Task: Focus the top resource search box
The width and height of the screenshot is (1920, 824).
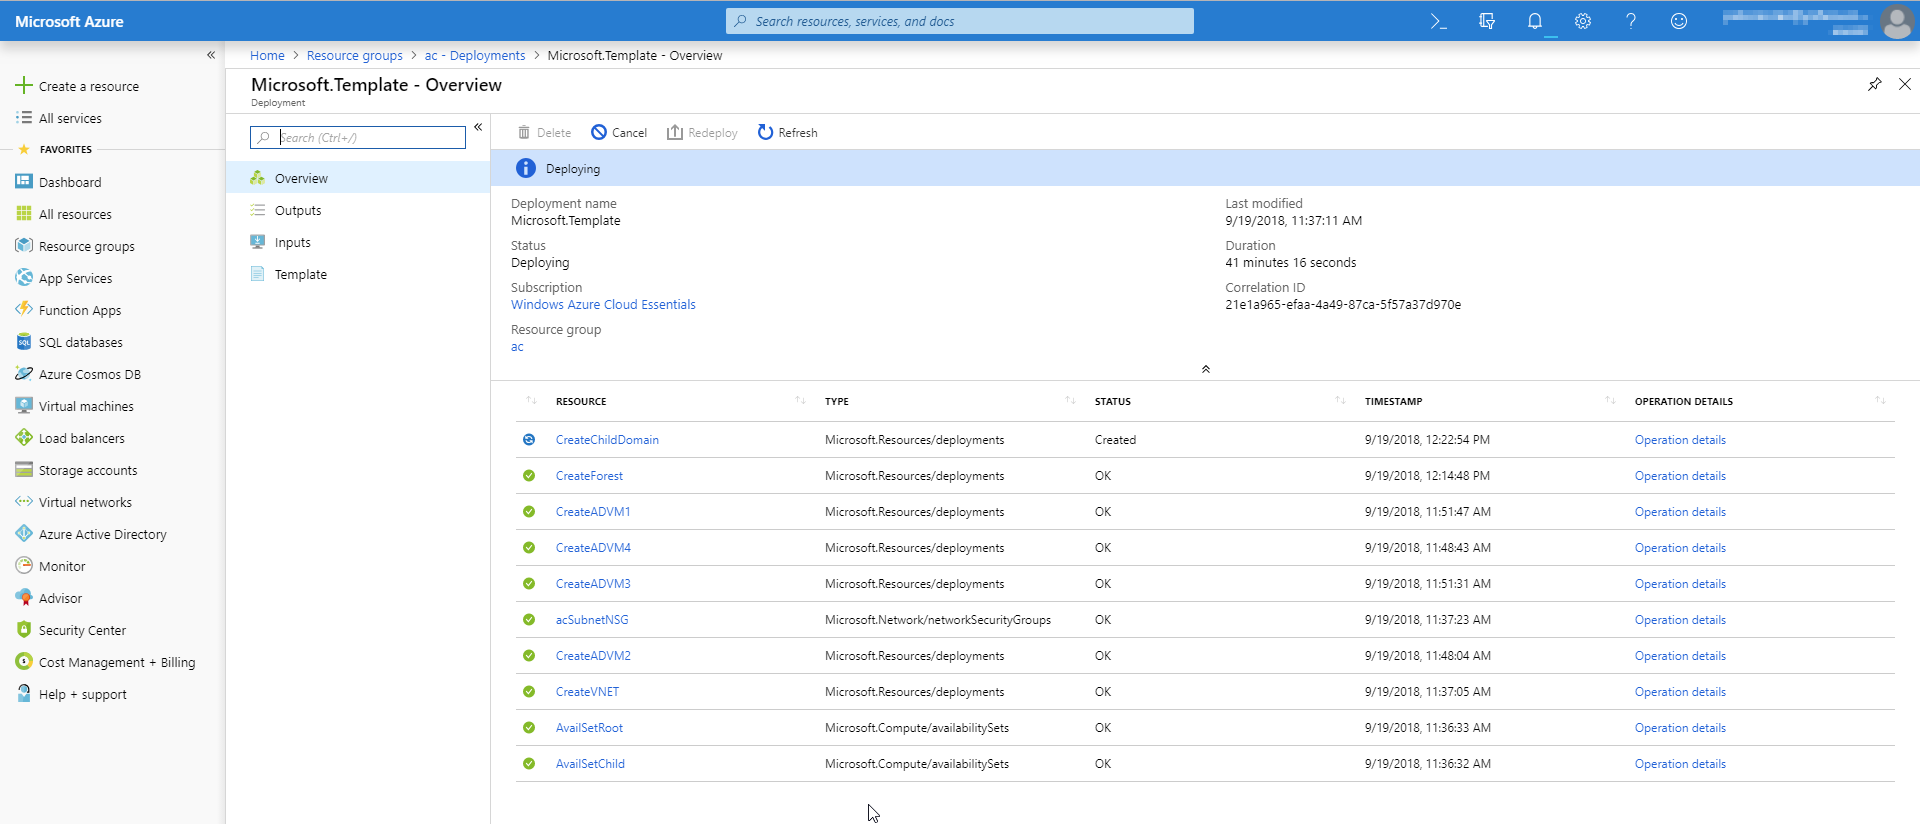Action: [960, 21]
